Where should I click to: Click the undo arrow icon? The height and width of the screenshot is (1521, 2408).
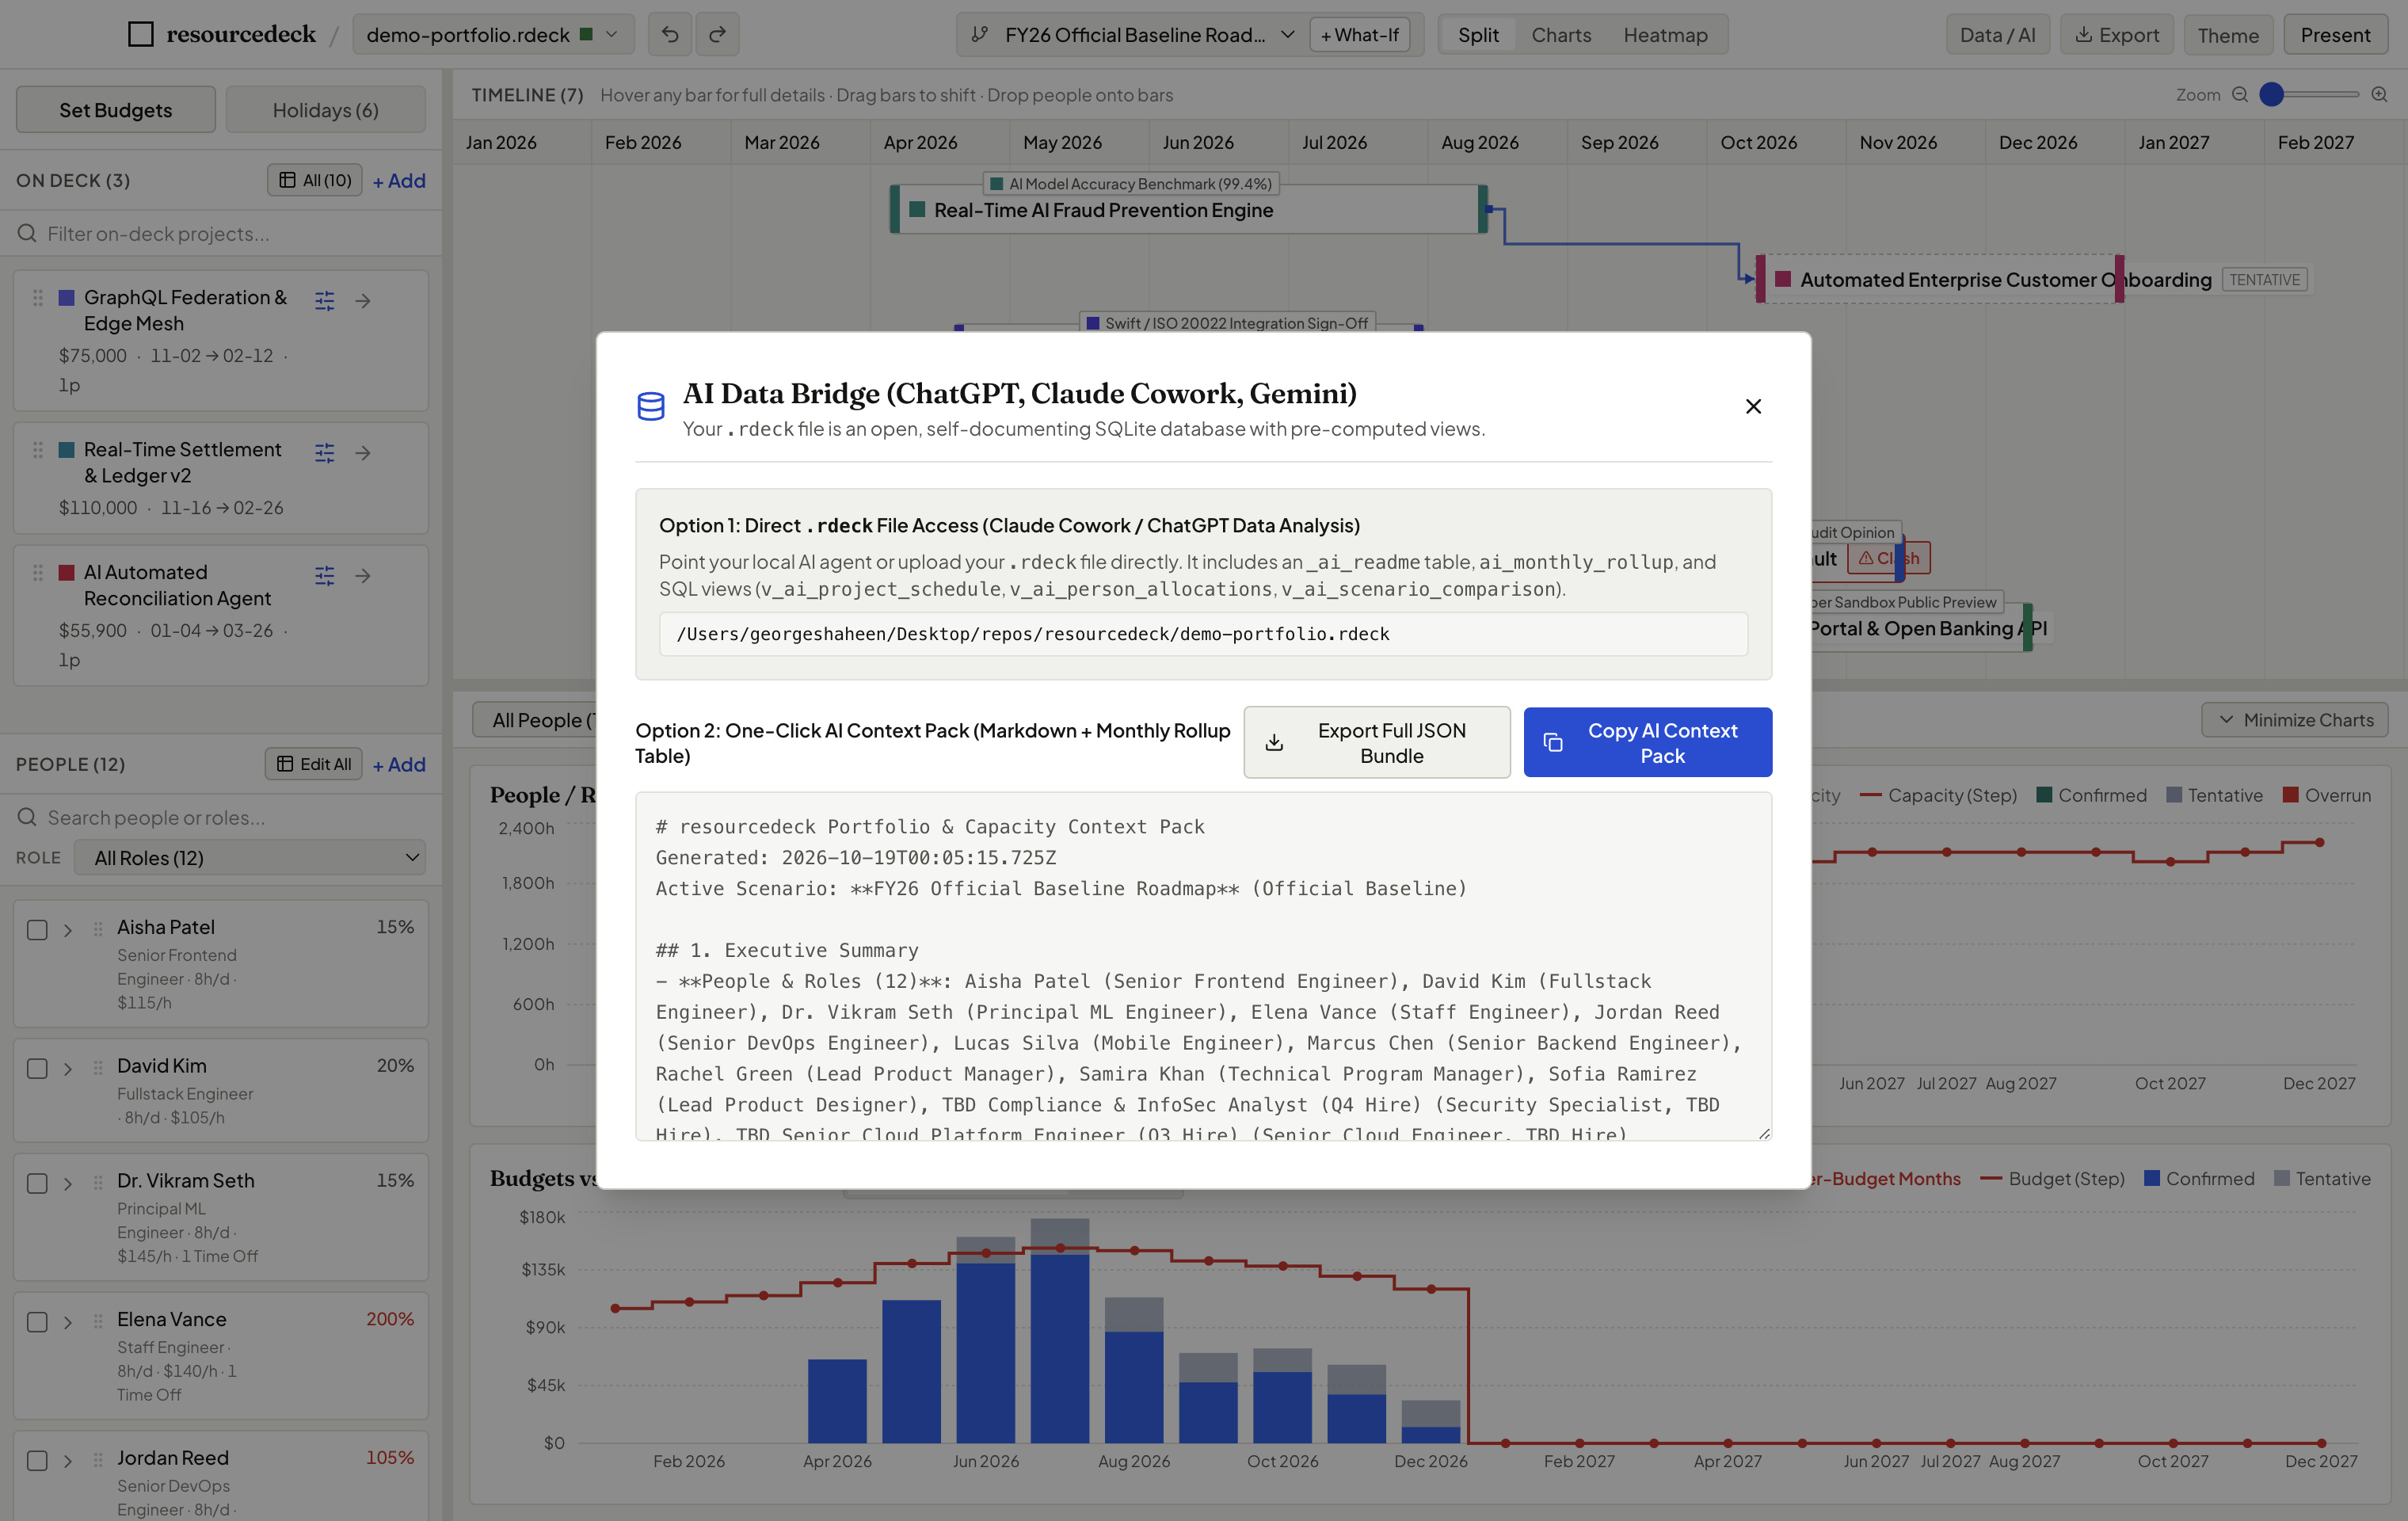pos(669,35)
